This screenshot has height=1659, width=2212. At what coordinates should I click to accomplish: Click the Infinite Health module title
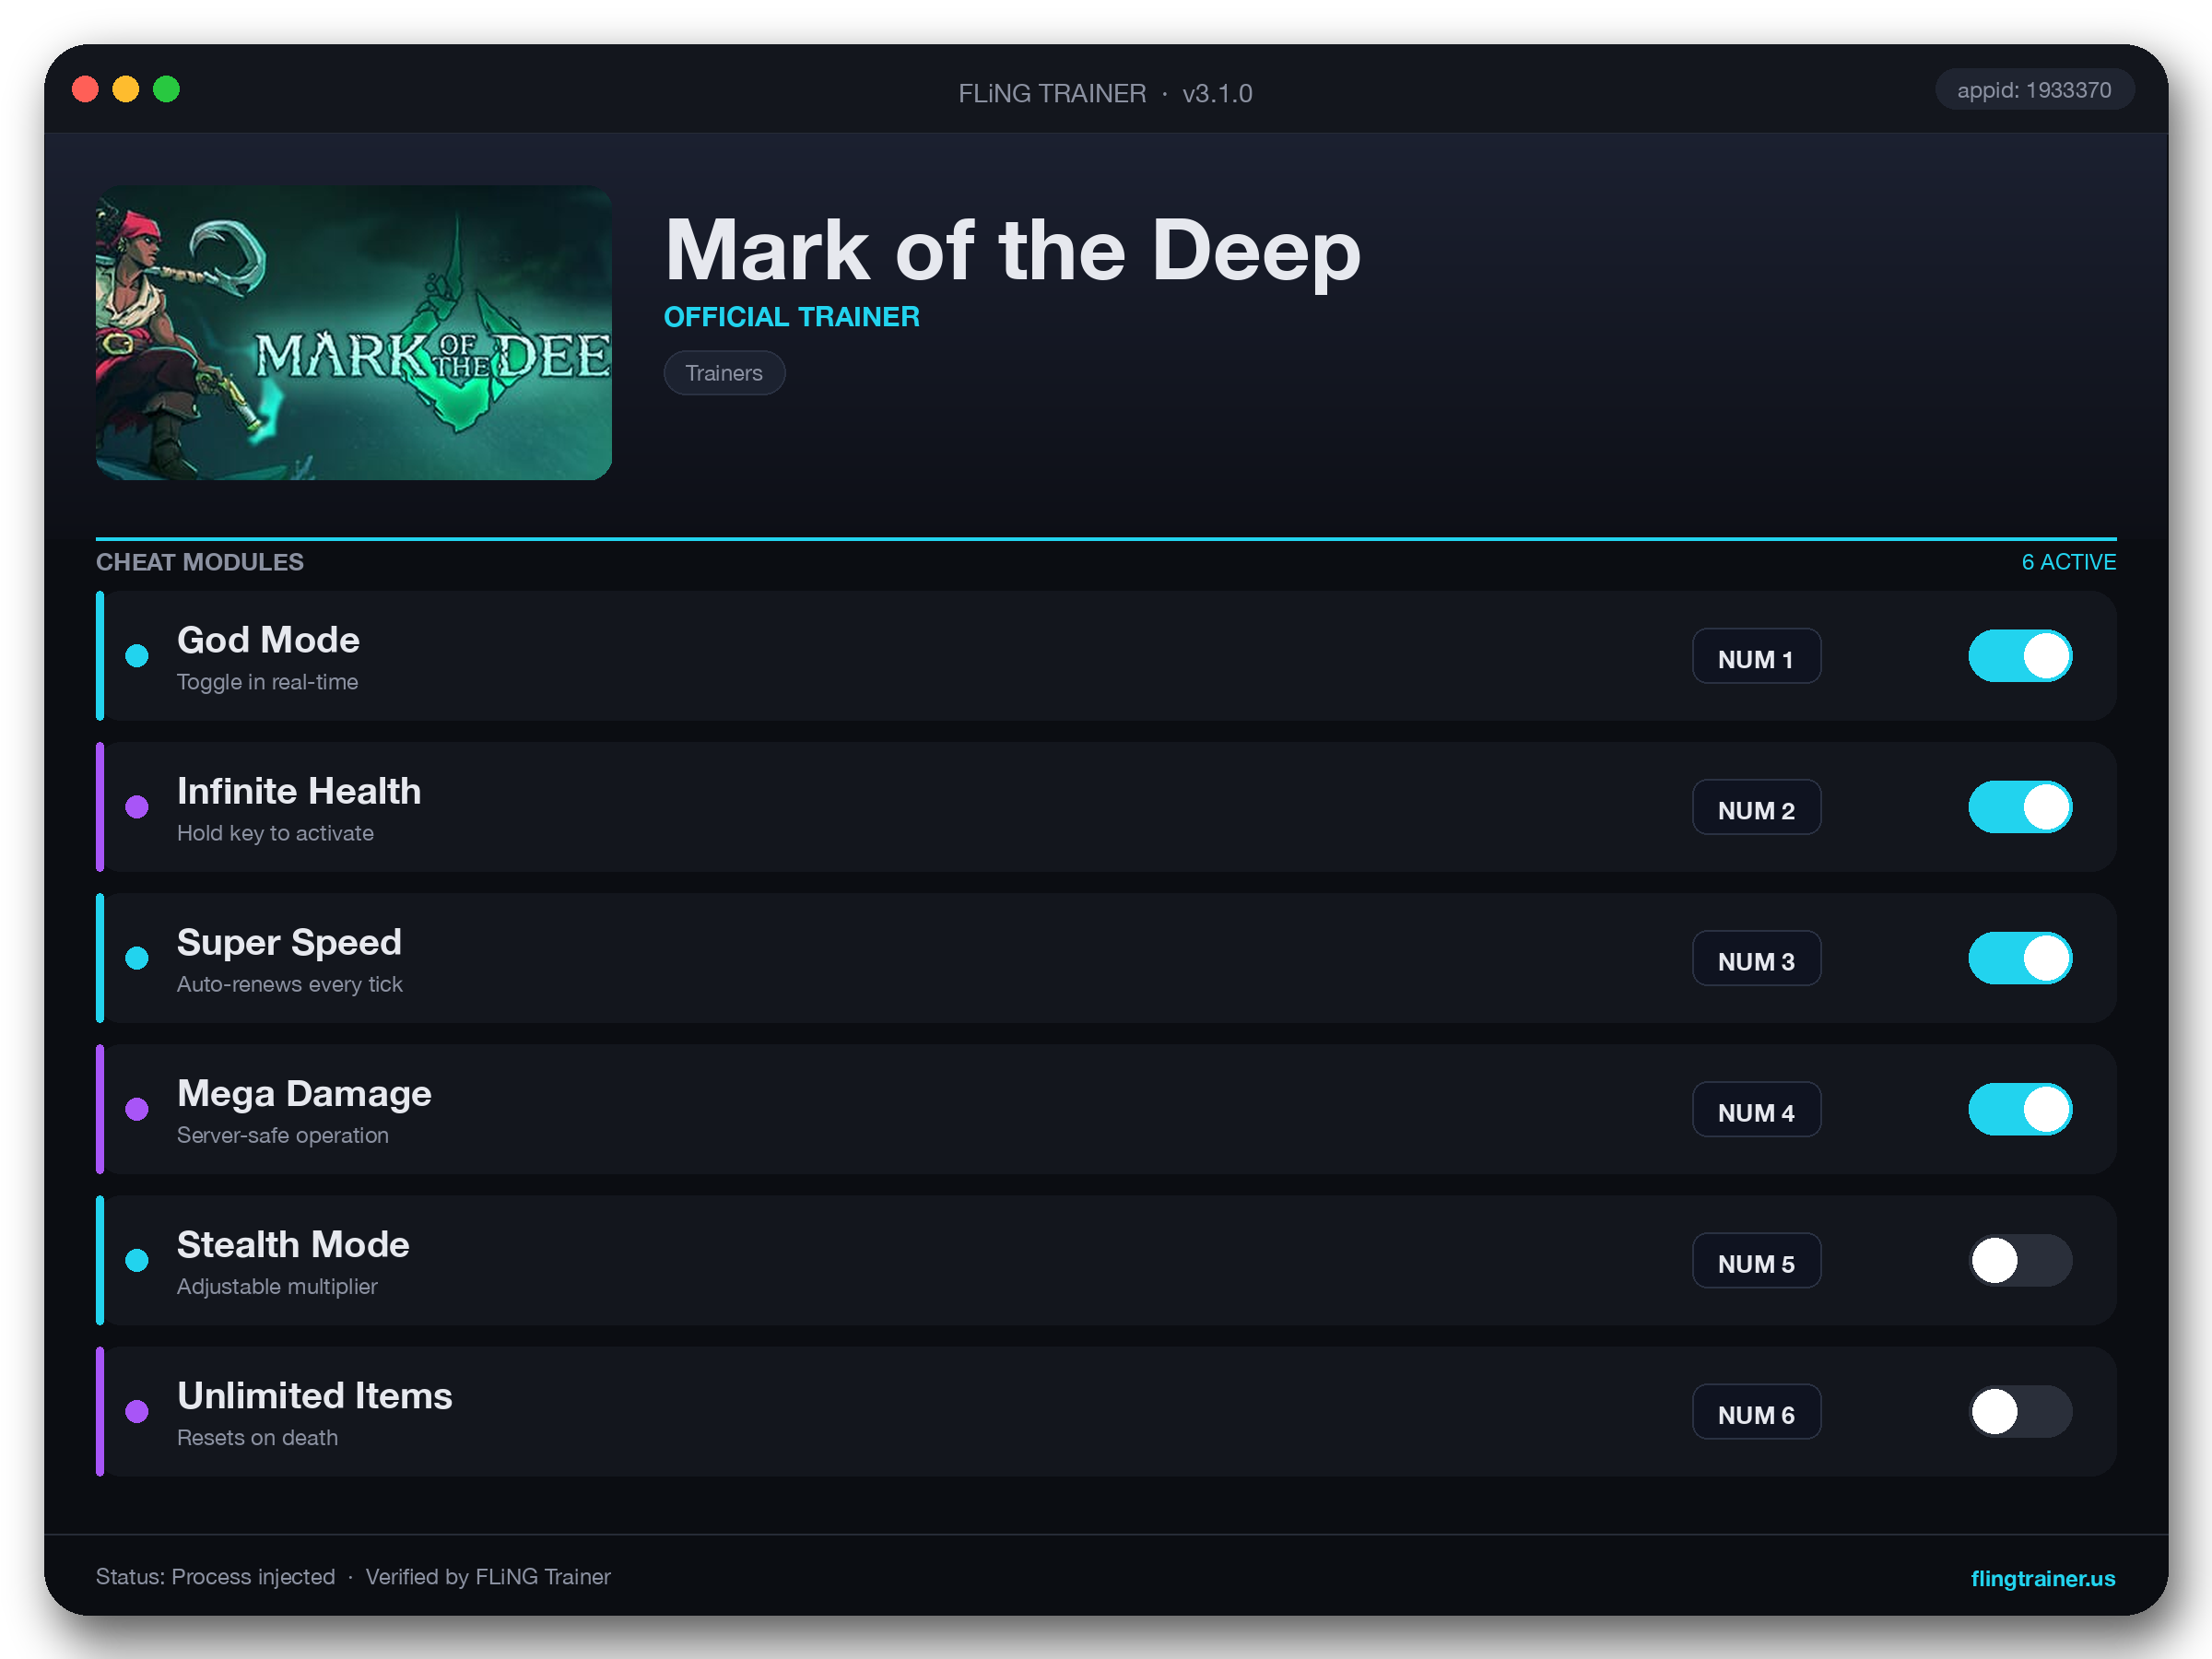pos(299,791)
